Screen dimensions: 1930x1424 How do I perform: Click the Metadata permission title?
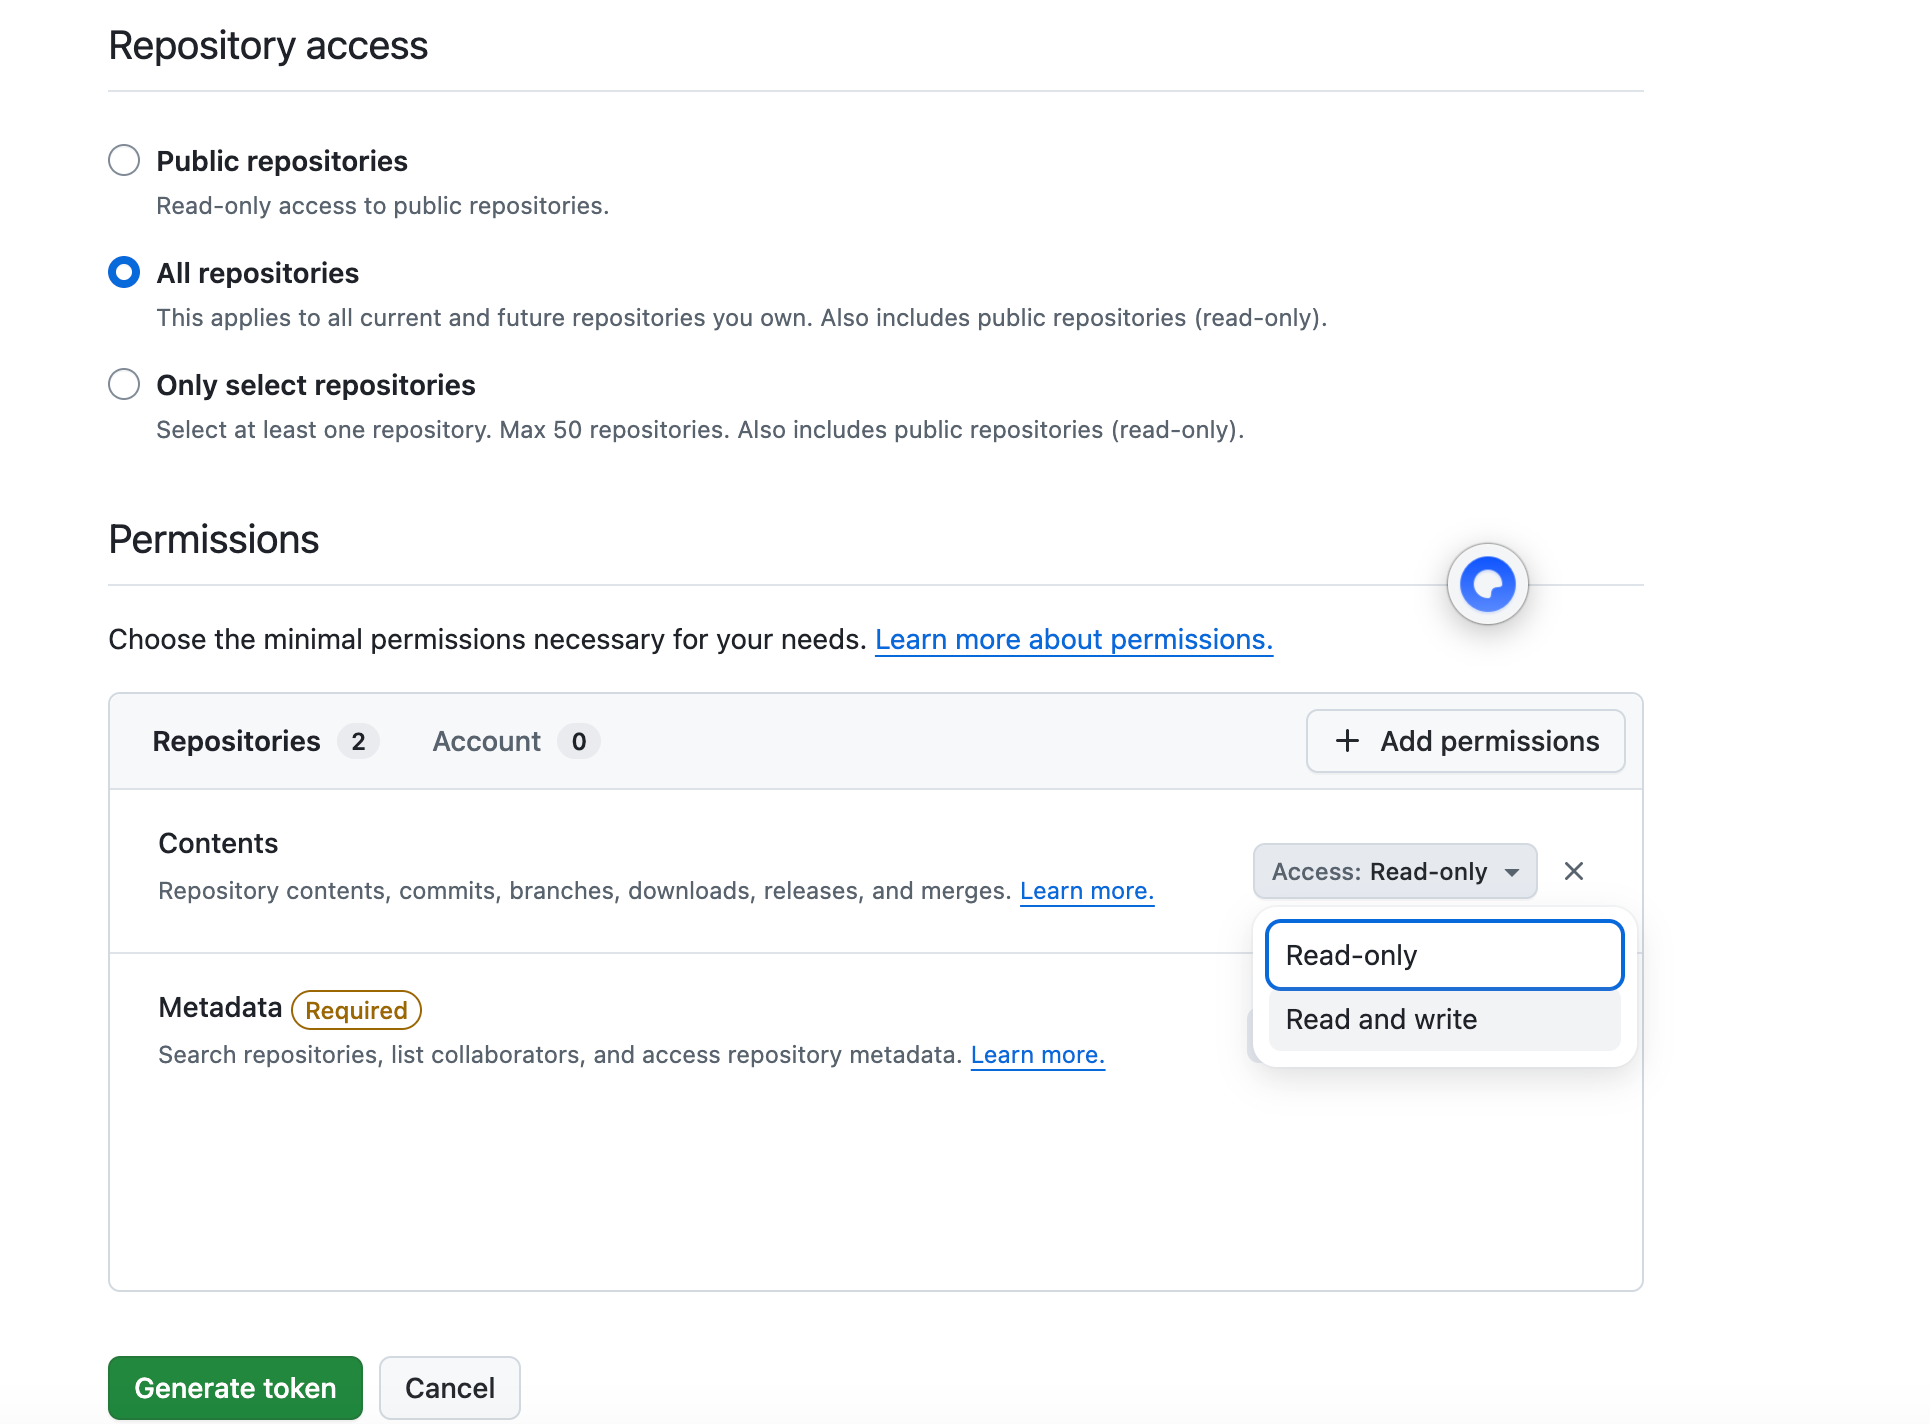(220, 1007)
